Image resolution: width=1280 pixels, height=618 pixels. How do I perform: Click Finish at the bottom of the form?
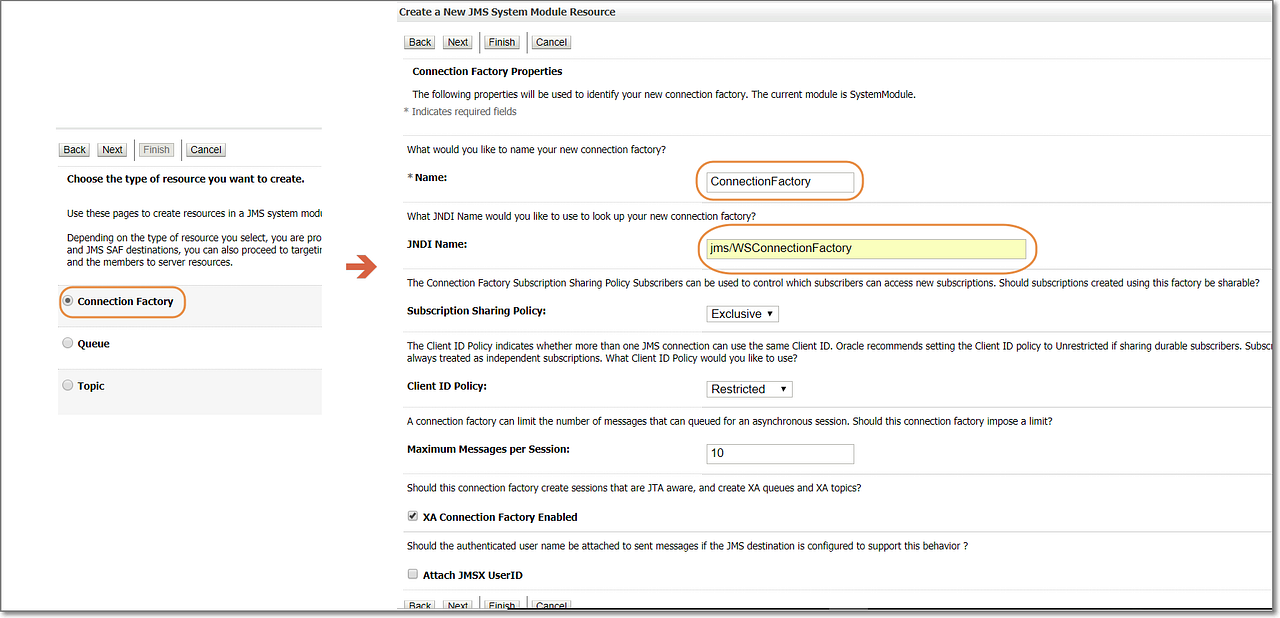pos(502,605)
